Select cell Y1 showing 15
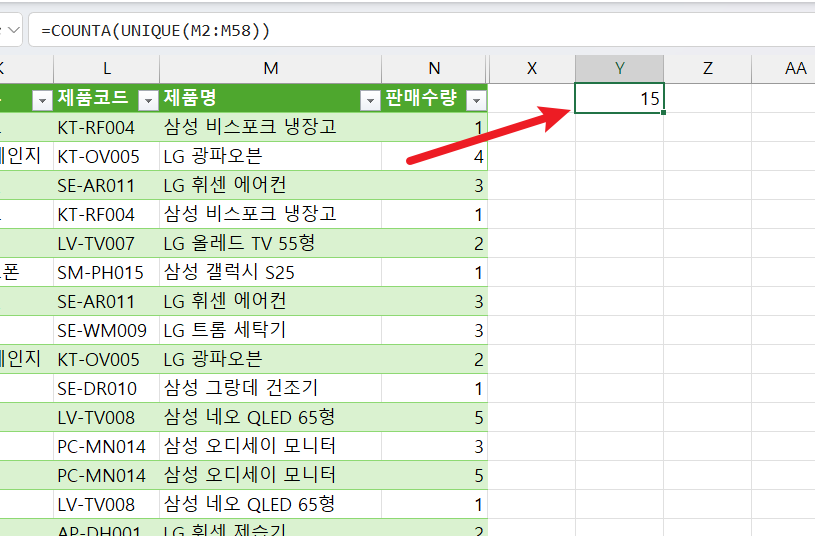The image size is (815, 536). point(620,98)
